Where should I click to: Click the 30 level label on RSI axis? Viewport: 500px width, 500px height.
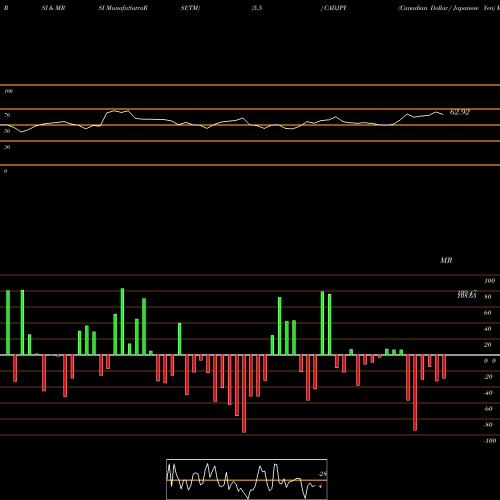tap(7, 147)
